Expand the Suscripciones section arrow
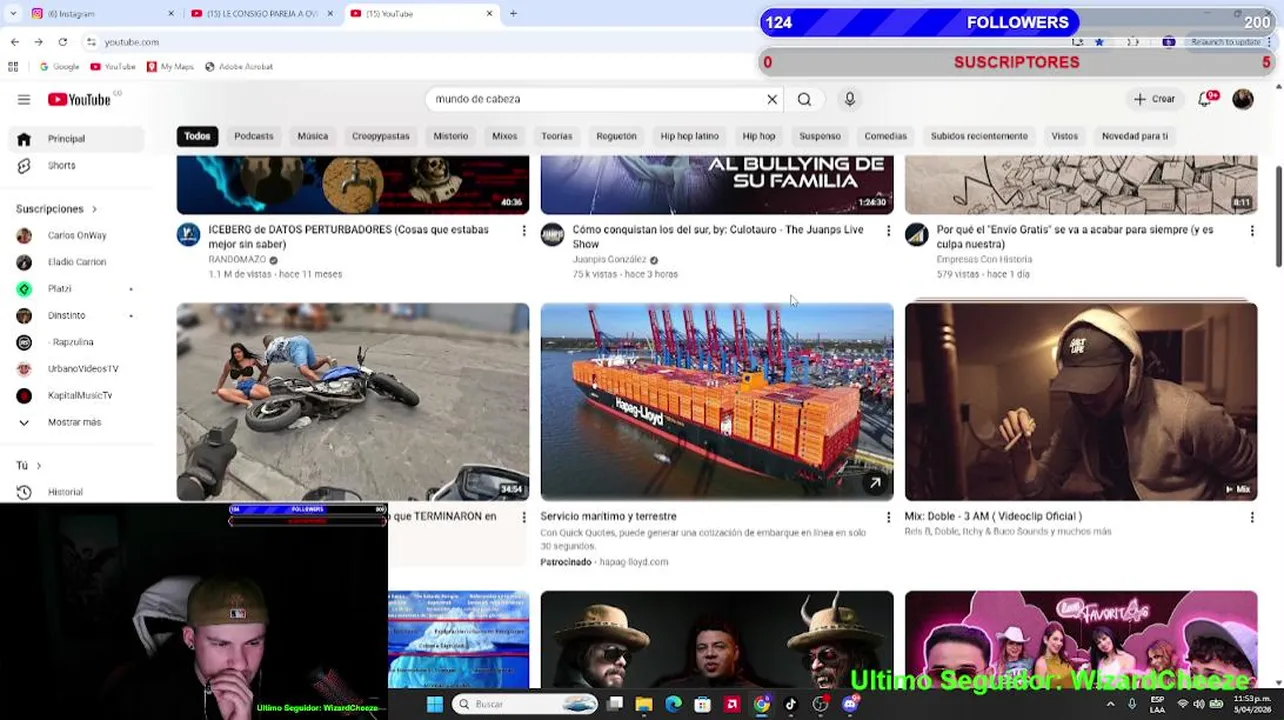This screenshot has height=720, width=1284. 94,209
